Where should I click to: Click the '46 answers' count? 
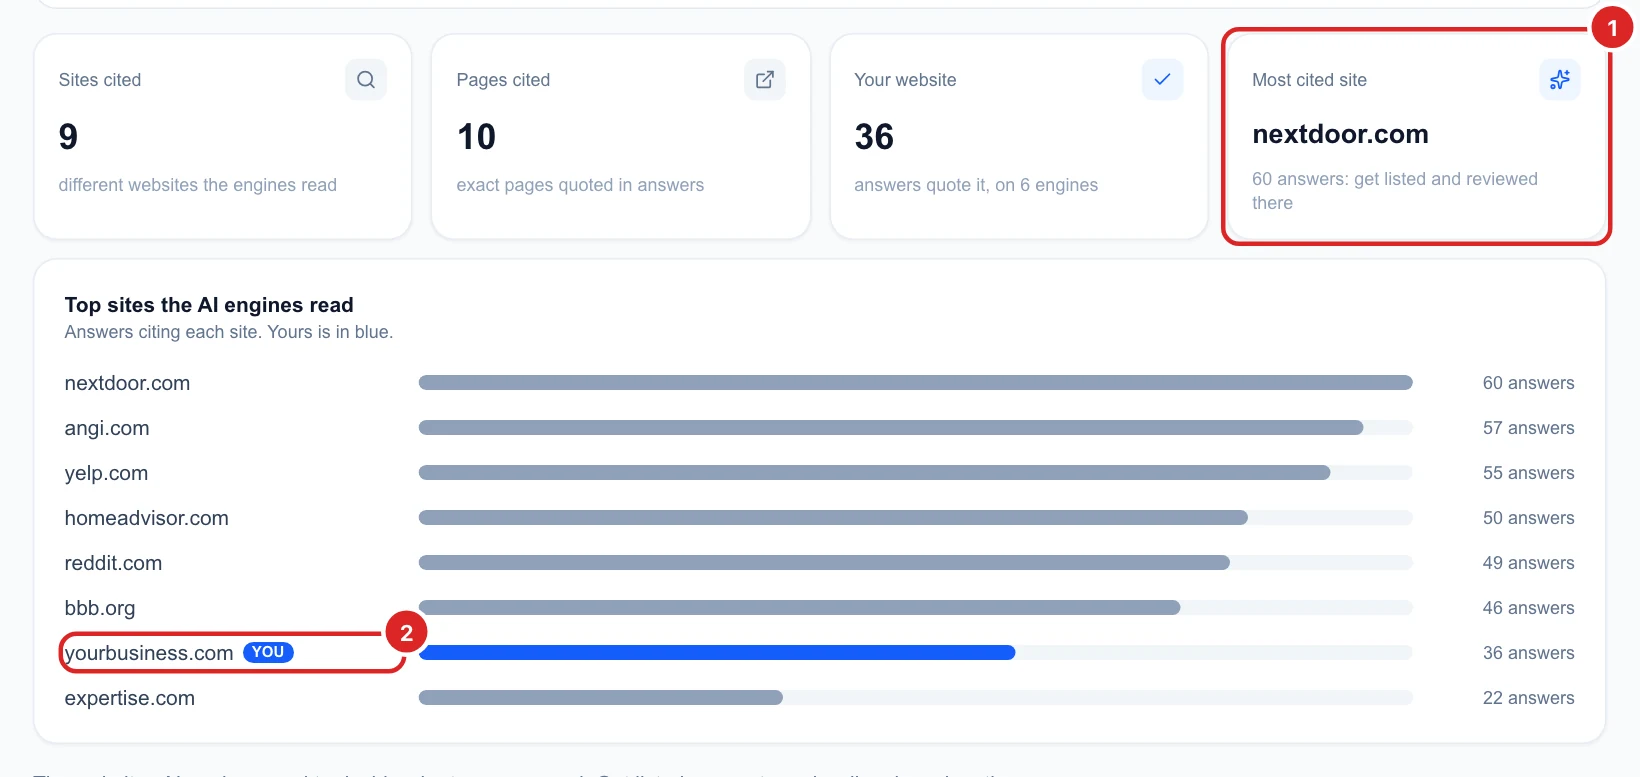[x=1528, y=608]
